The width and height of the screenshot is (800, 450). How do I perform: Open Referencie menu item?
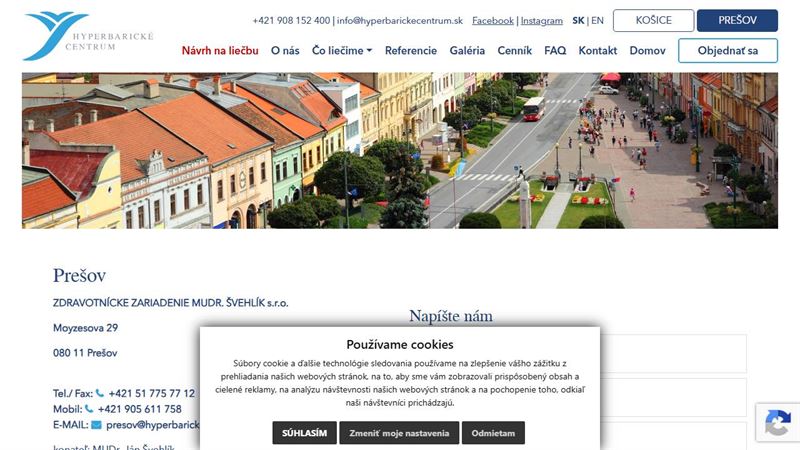[x=411, y=51]
